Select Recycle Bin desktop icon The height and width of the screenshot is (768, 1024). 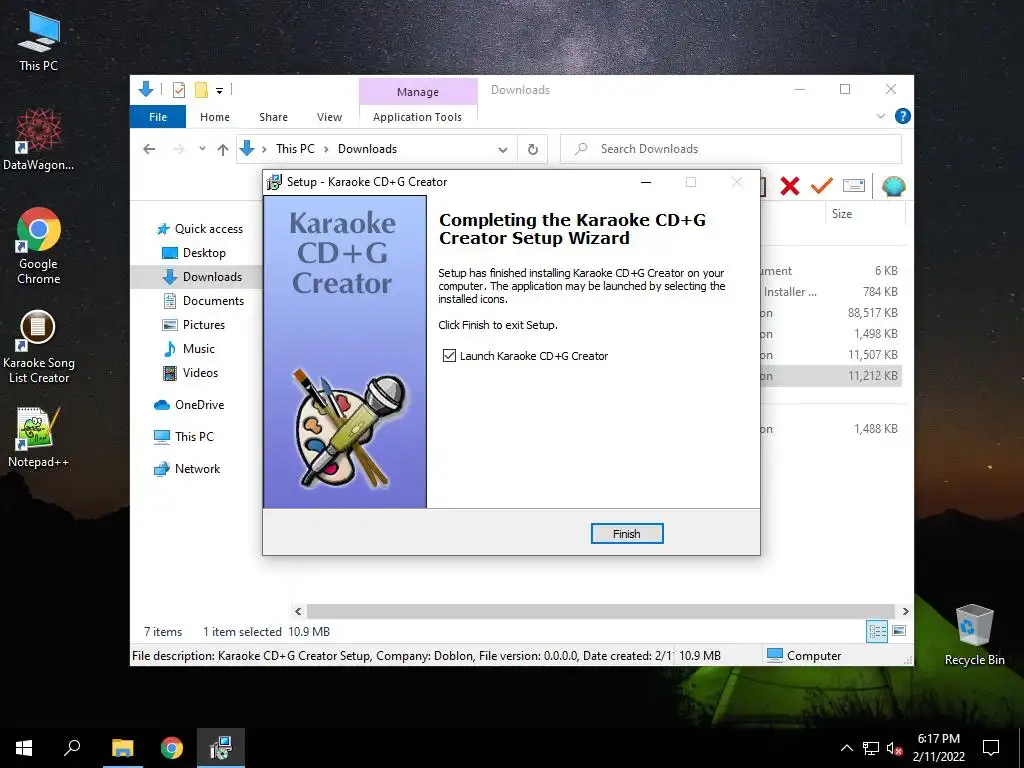[x=974, y=635]
